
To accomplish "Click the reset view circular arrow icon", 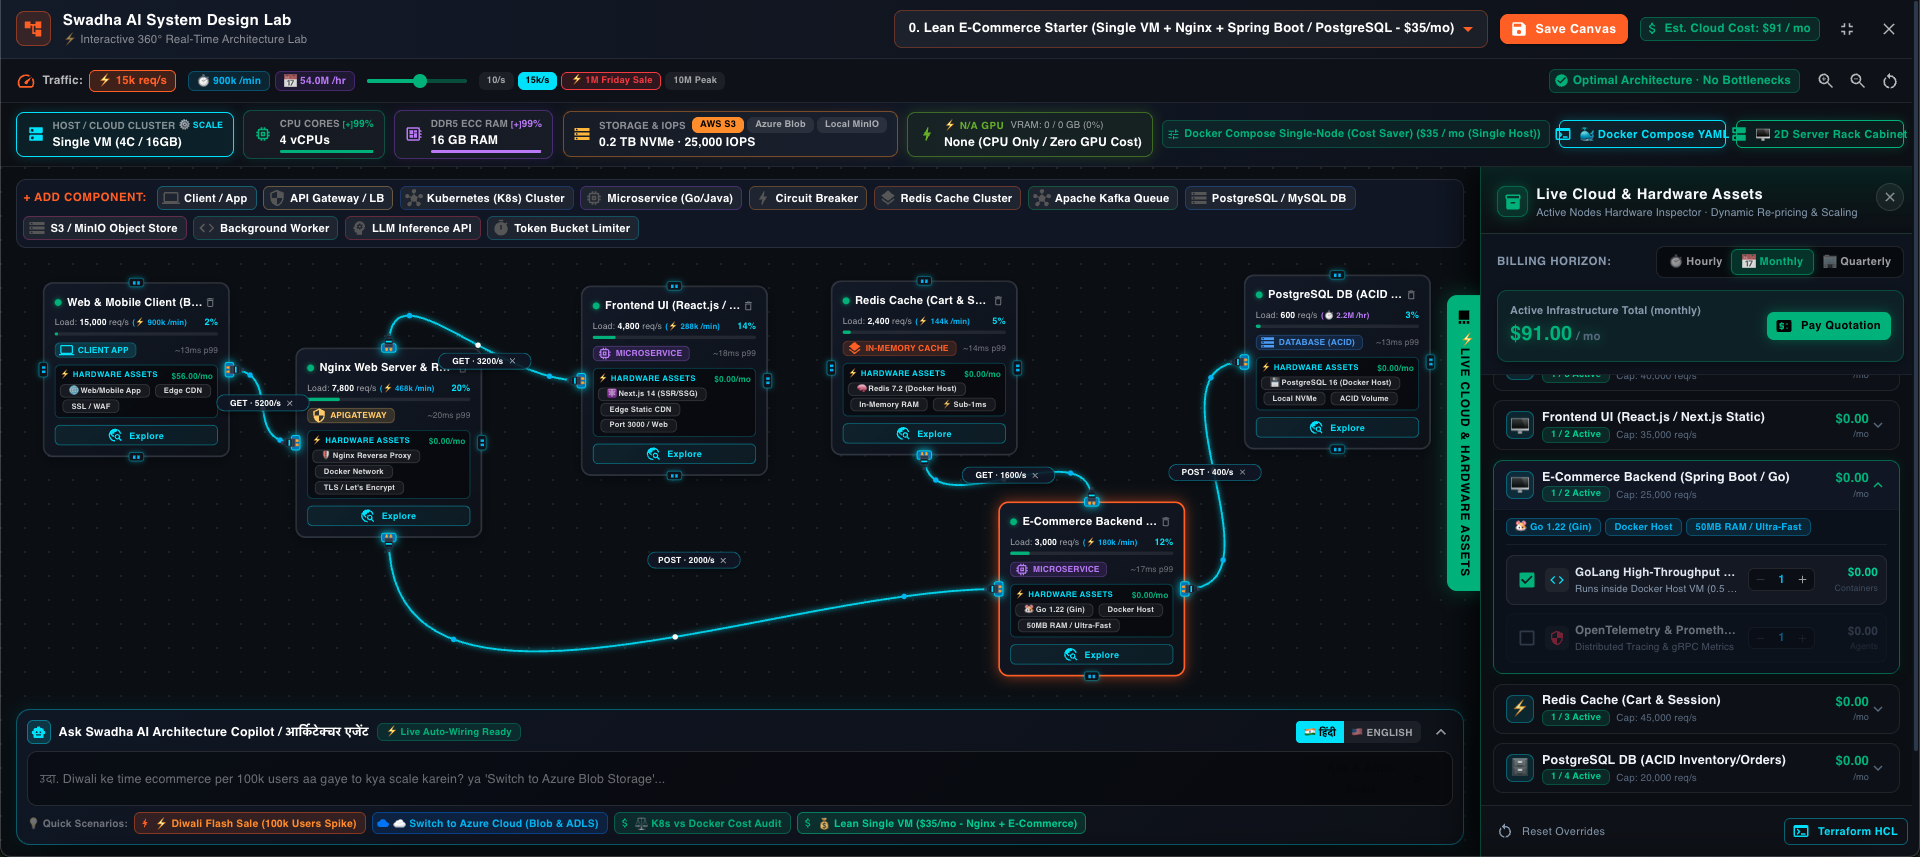I will pos(1890,81).
